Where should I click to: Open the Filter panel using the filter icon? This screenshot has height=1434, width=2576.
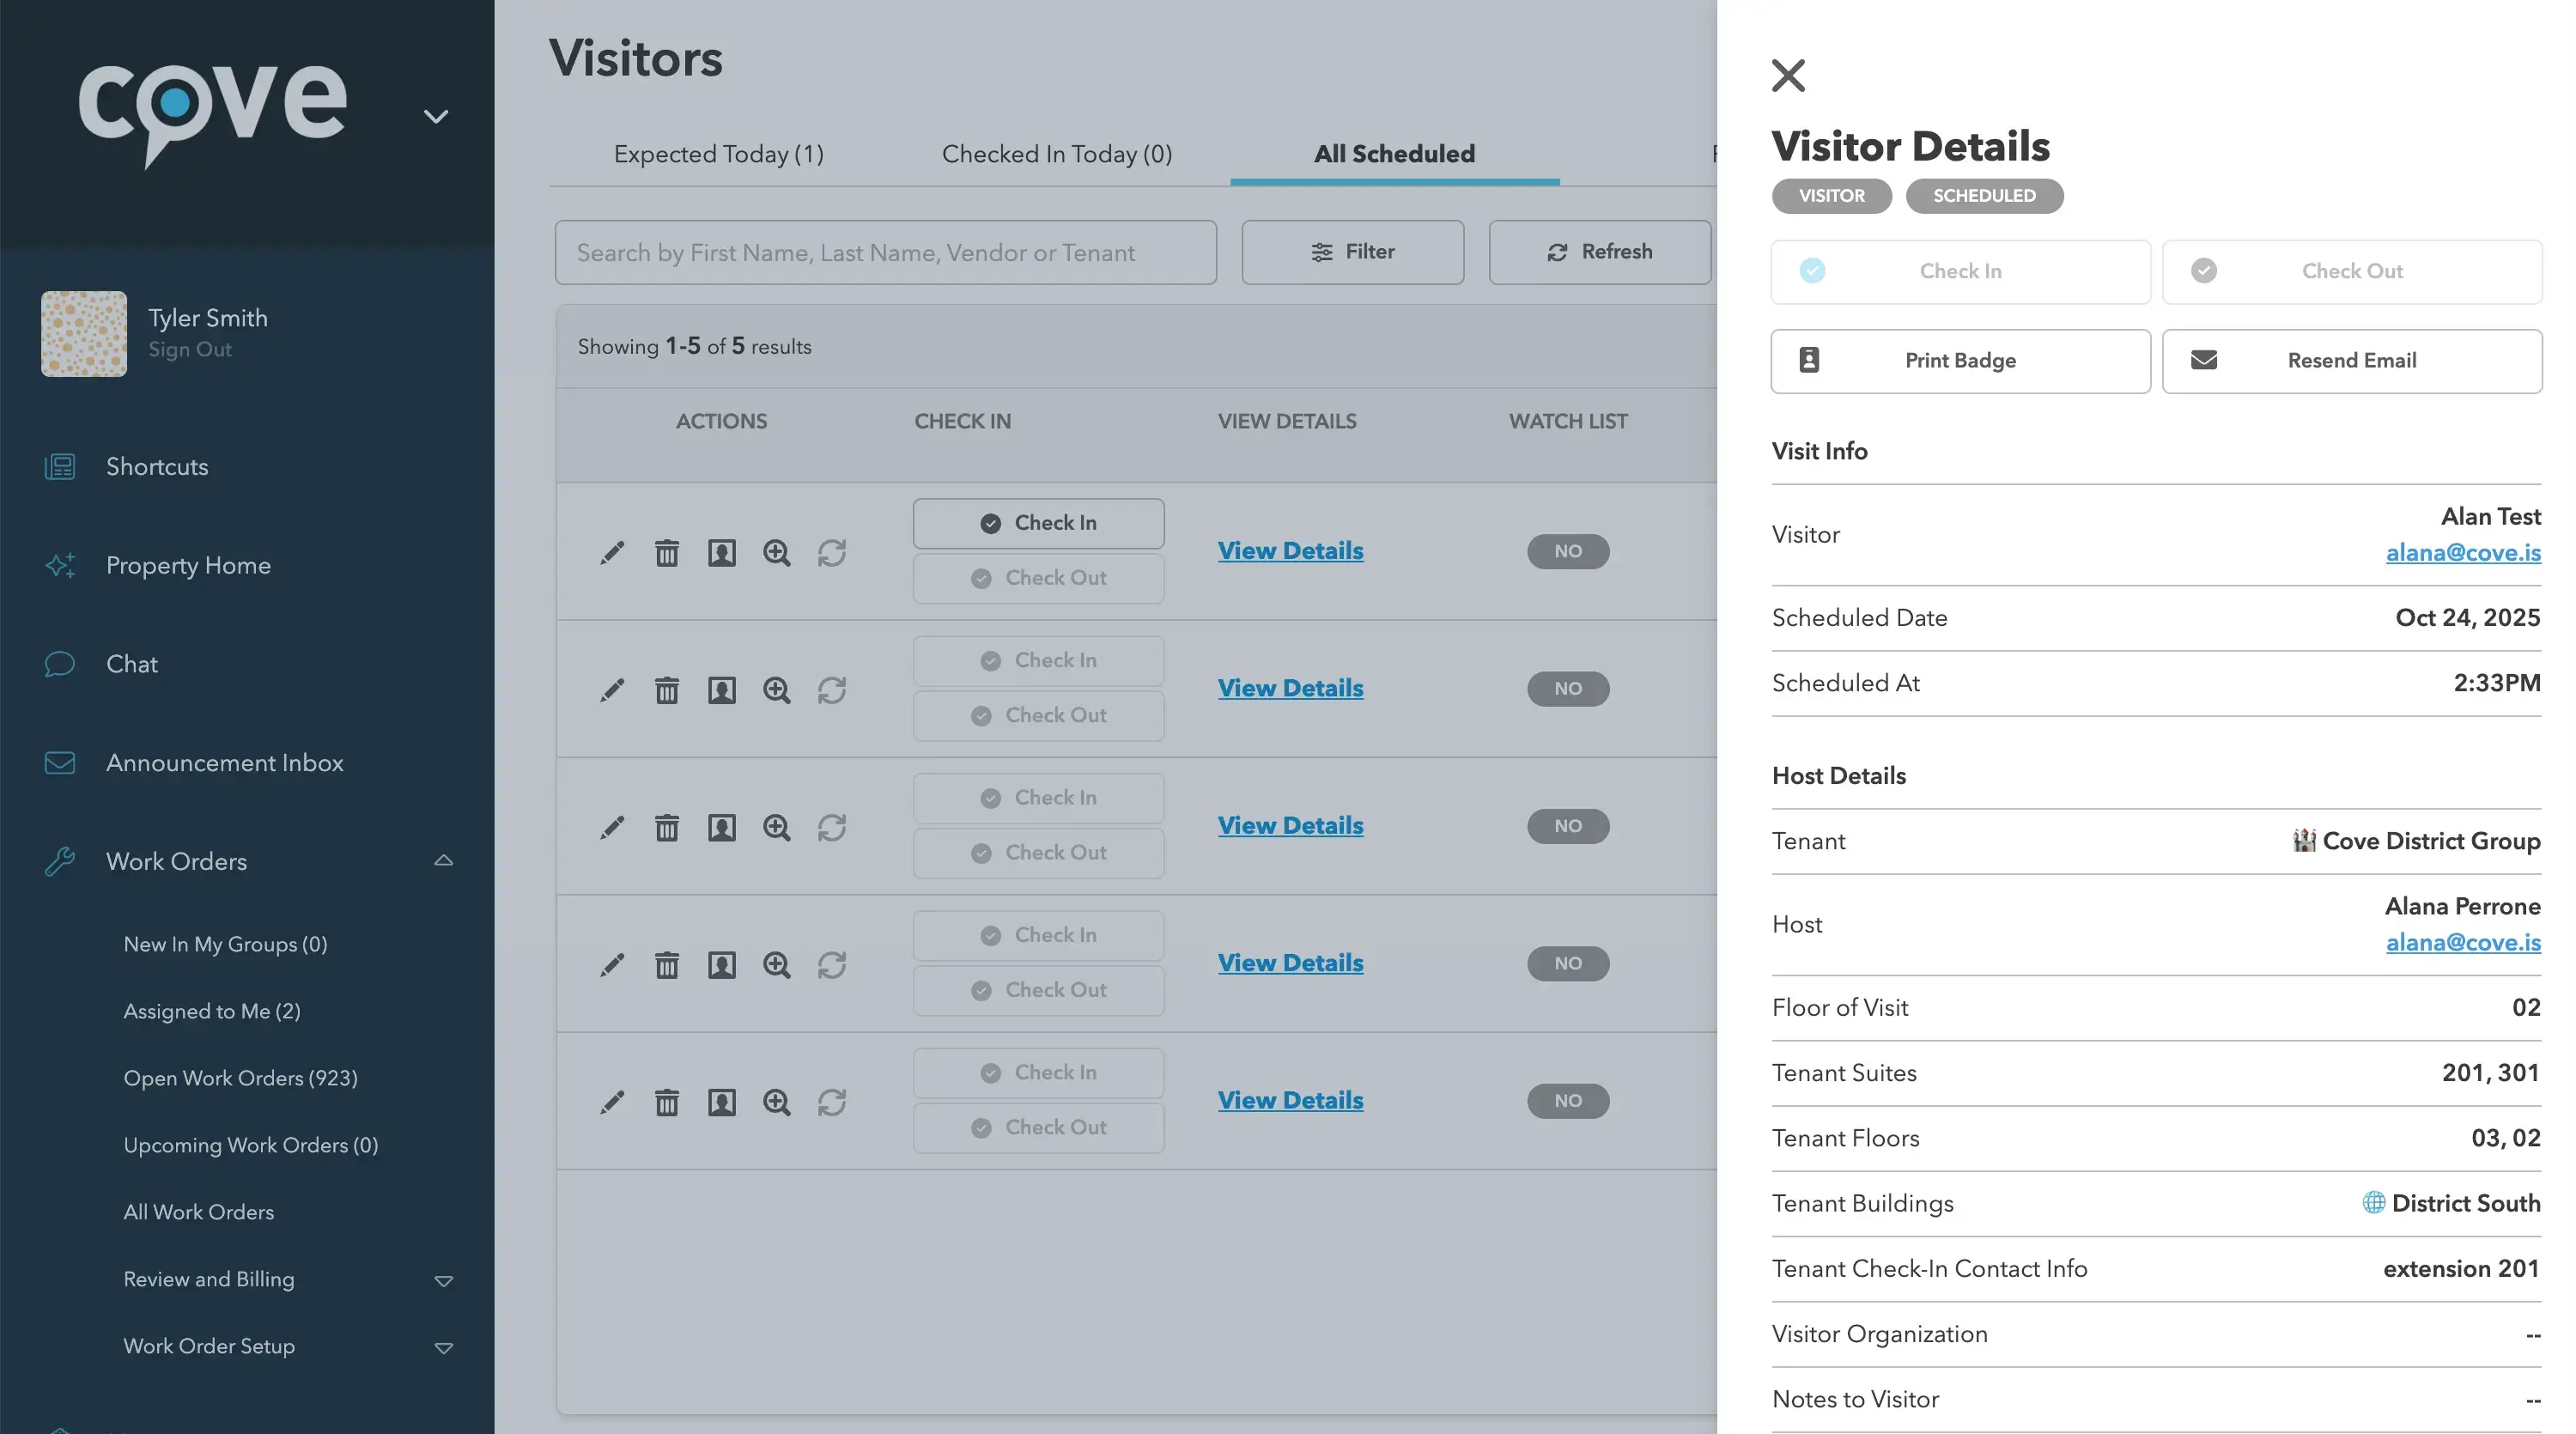click(1352, 252)
